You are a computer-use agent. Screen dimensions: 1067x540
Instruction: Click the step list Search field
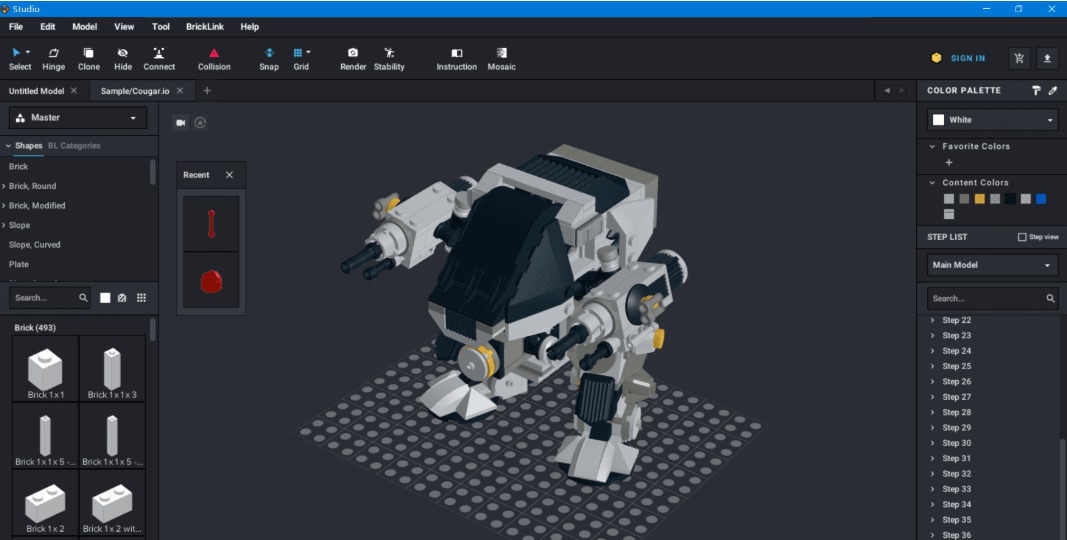993,298
